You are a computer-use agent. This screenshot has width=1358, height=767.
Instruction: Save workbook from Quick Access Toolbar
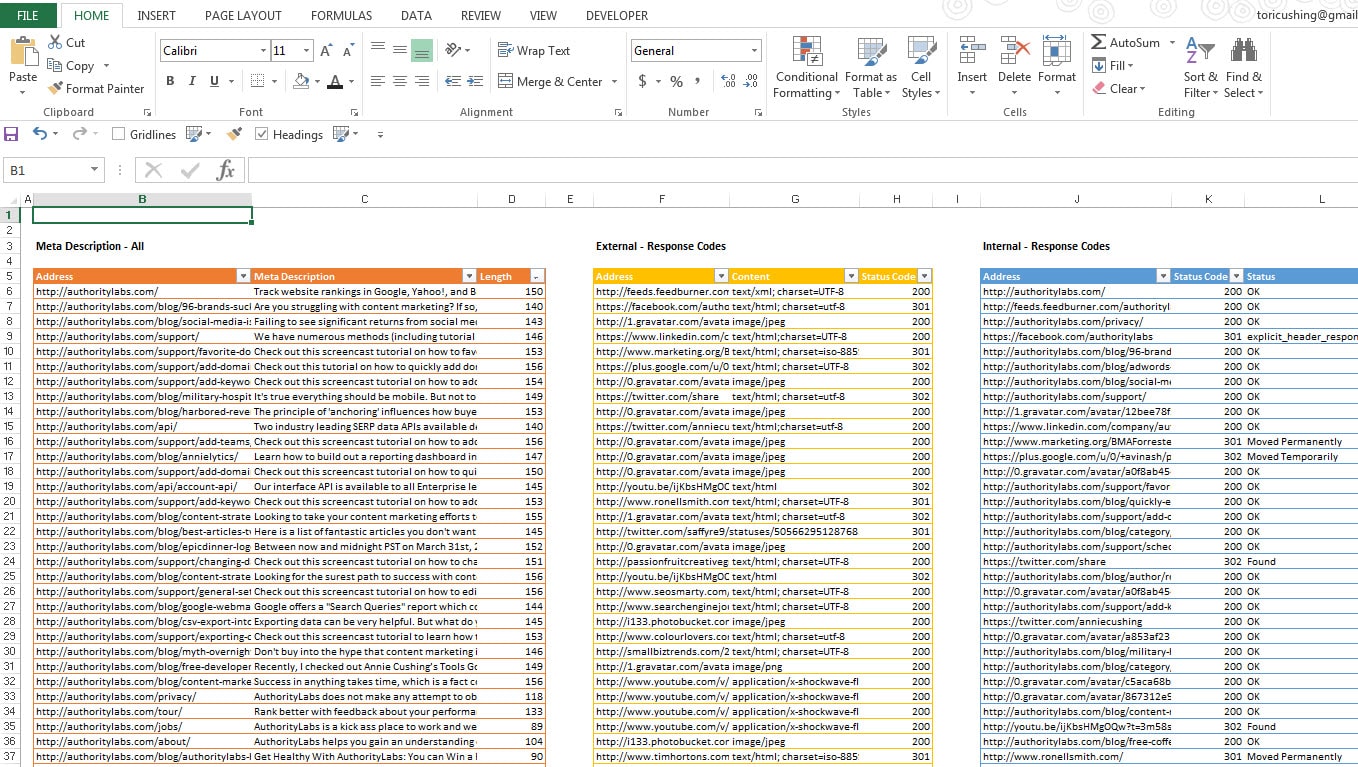pos(12,134)
